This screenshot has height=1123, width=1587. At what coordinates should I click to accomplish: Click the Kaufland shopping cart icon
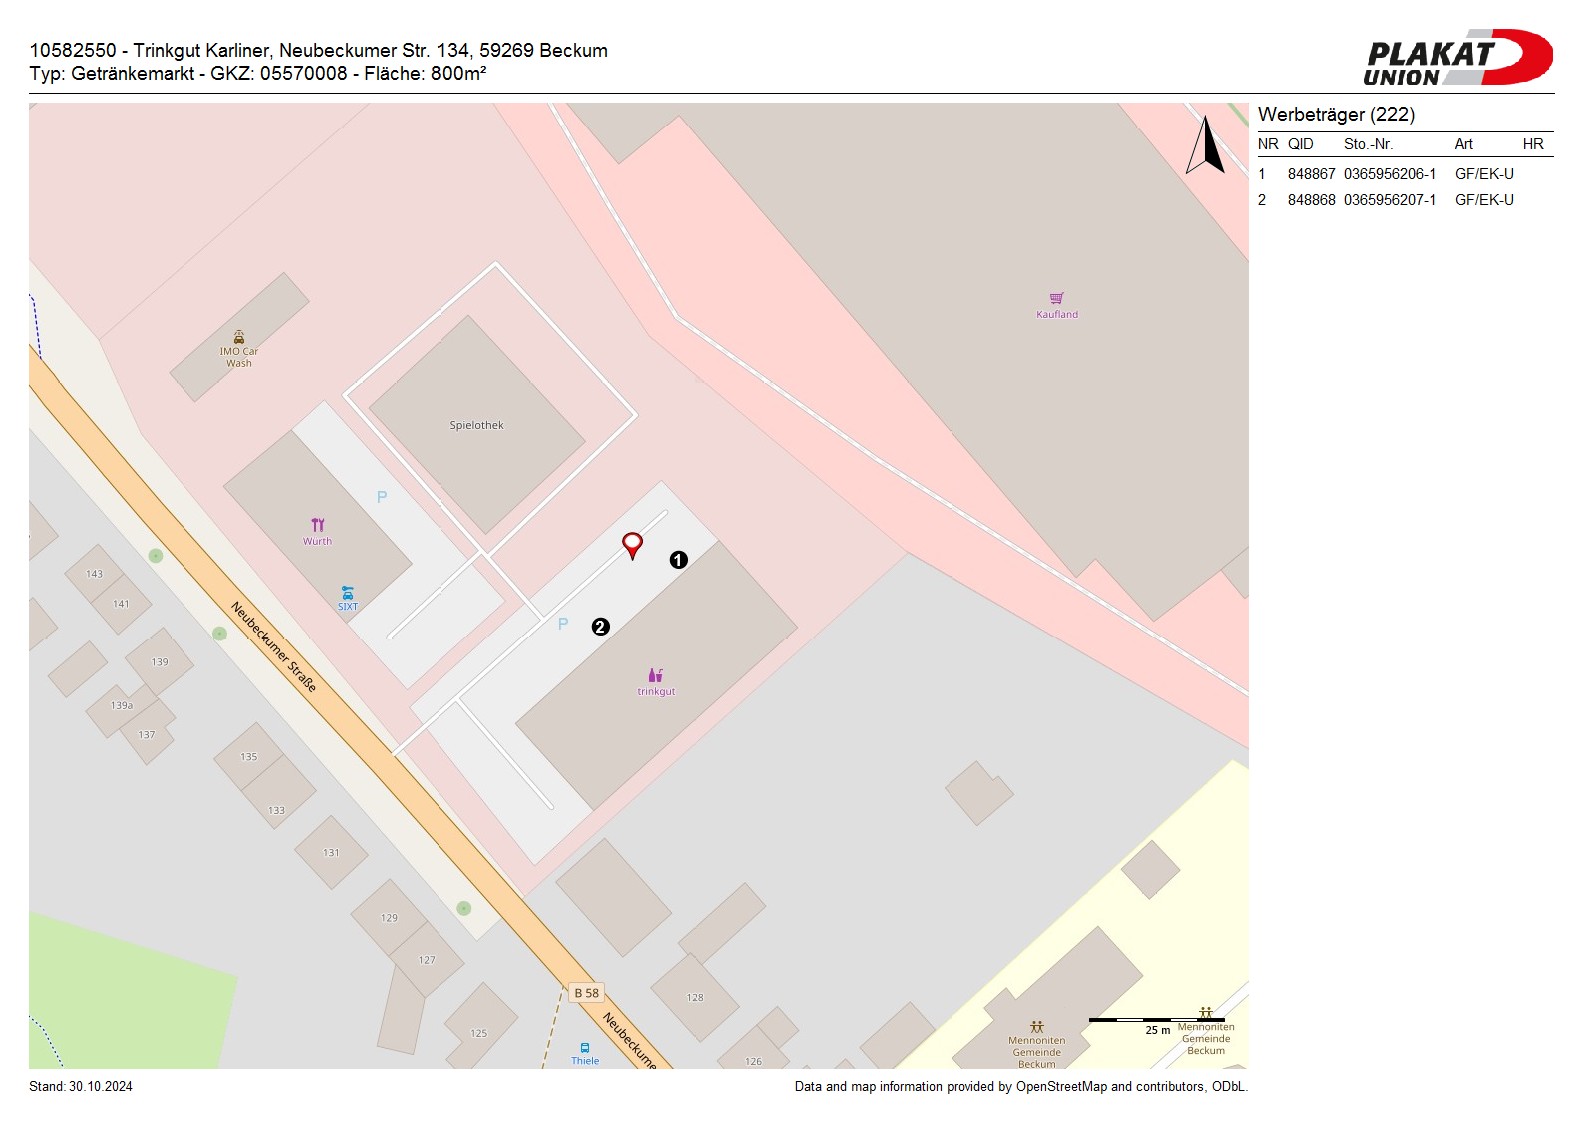coord(1056,298)
